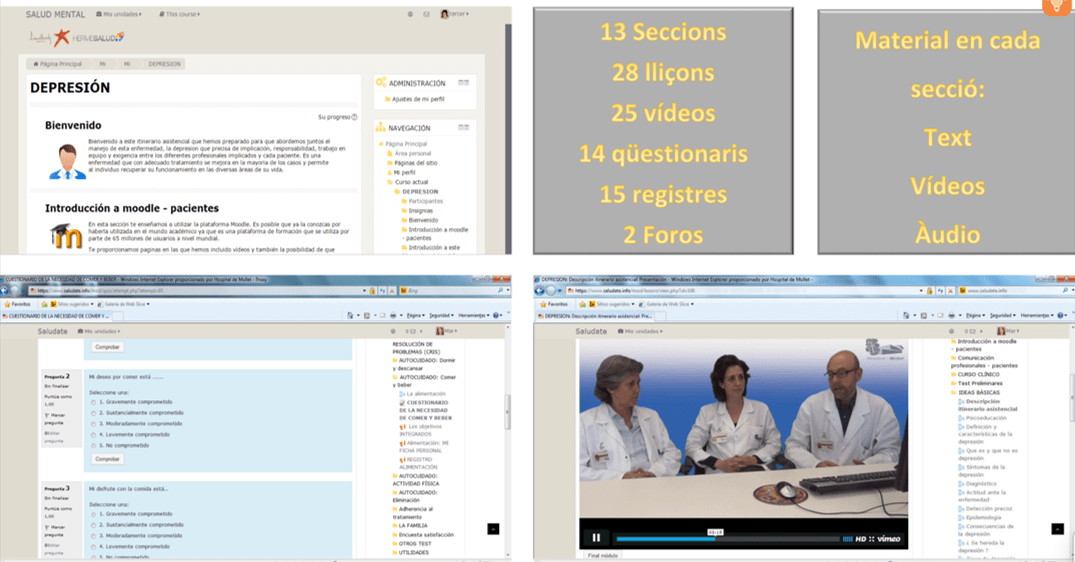Open Mis unidades menu in SALUD MENTAL page
This screenshot has height=562, width=1075.
pos(119,14)
